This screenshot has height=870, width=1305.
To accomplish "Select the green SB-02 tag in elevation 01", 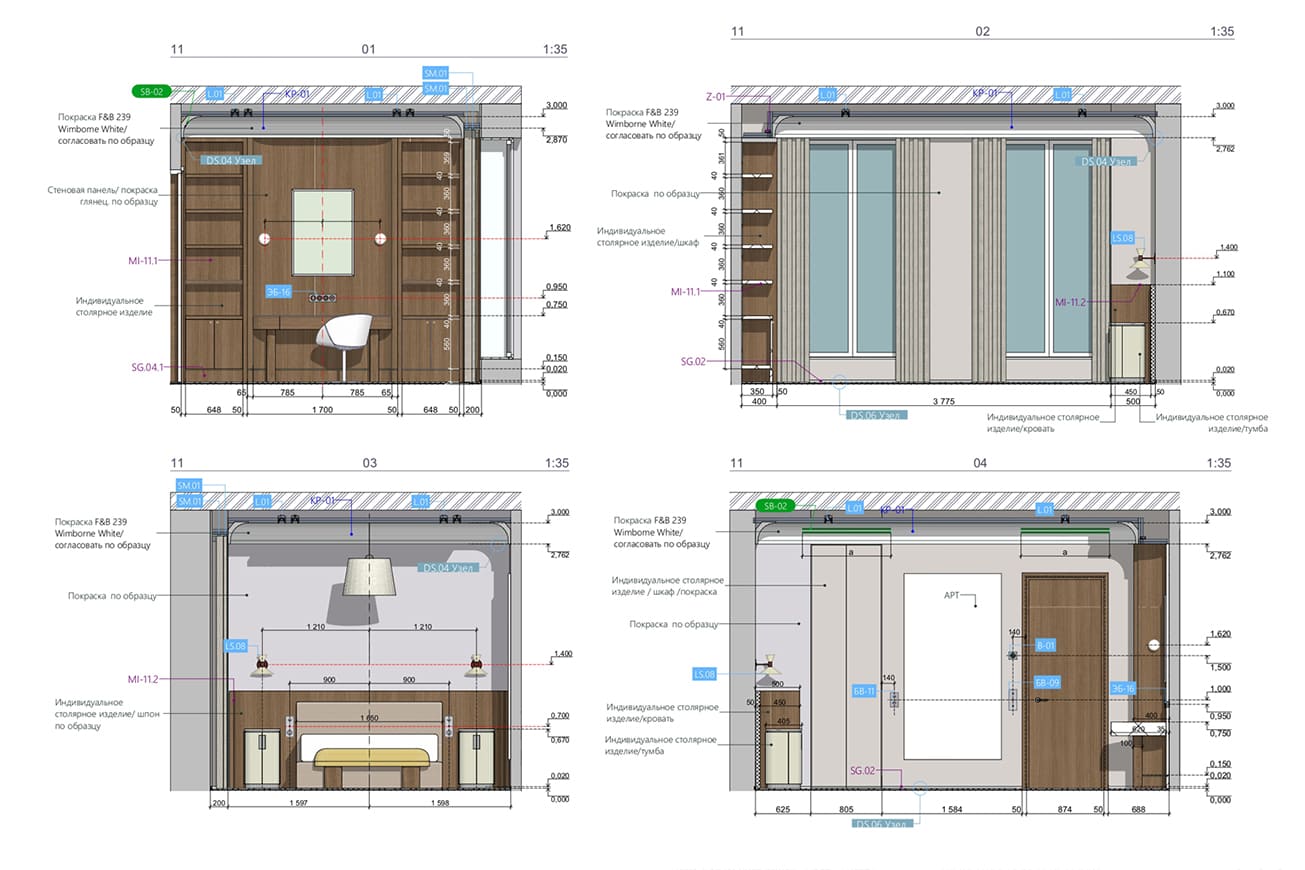I will click(152, 91).
